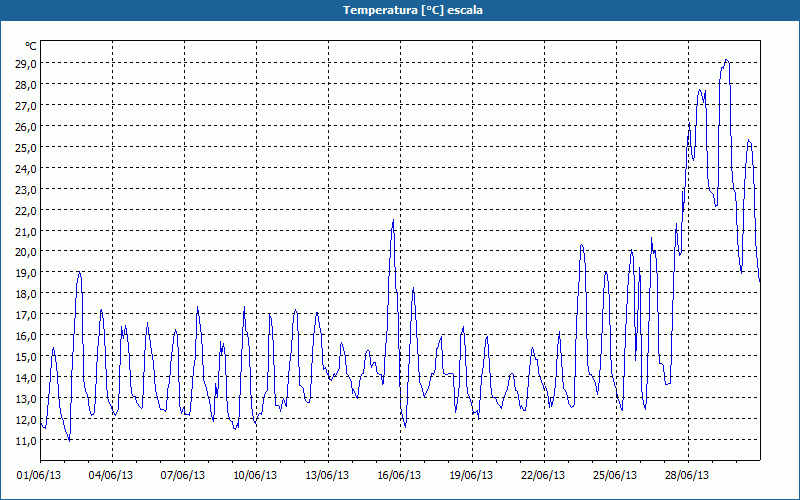Click the 26,0 axis label
800x500 pixels.
[25, 126]
